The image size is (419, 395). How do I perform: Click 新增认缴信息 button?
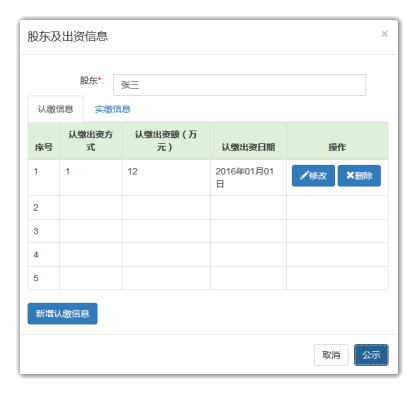62,313
